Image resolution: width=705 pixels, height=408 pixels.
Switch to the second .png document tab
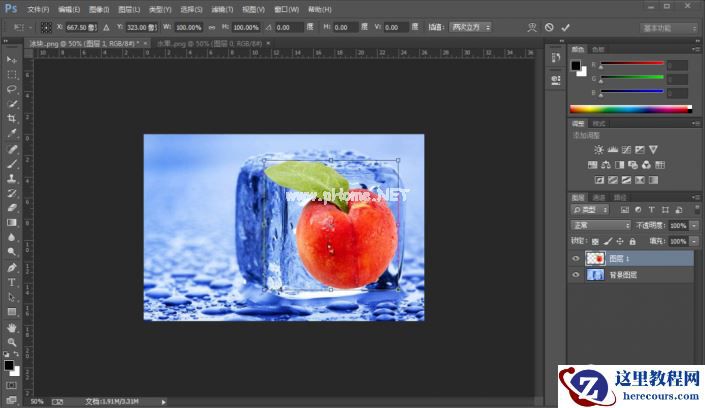click(210, 44)
